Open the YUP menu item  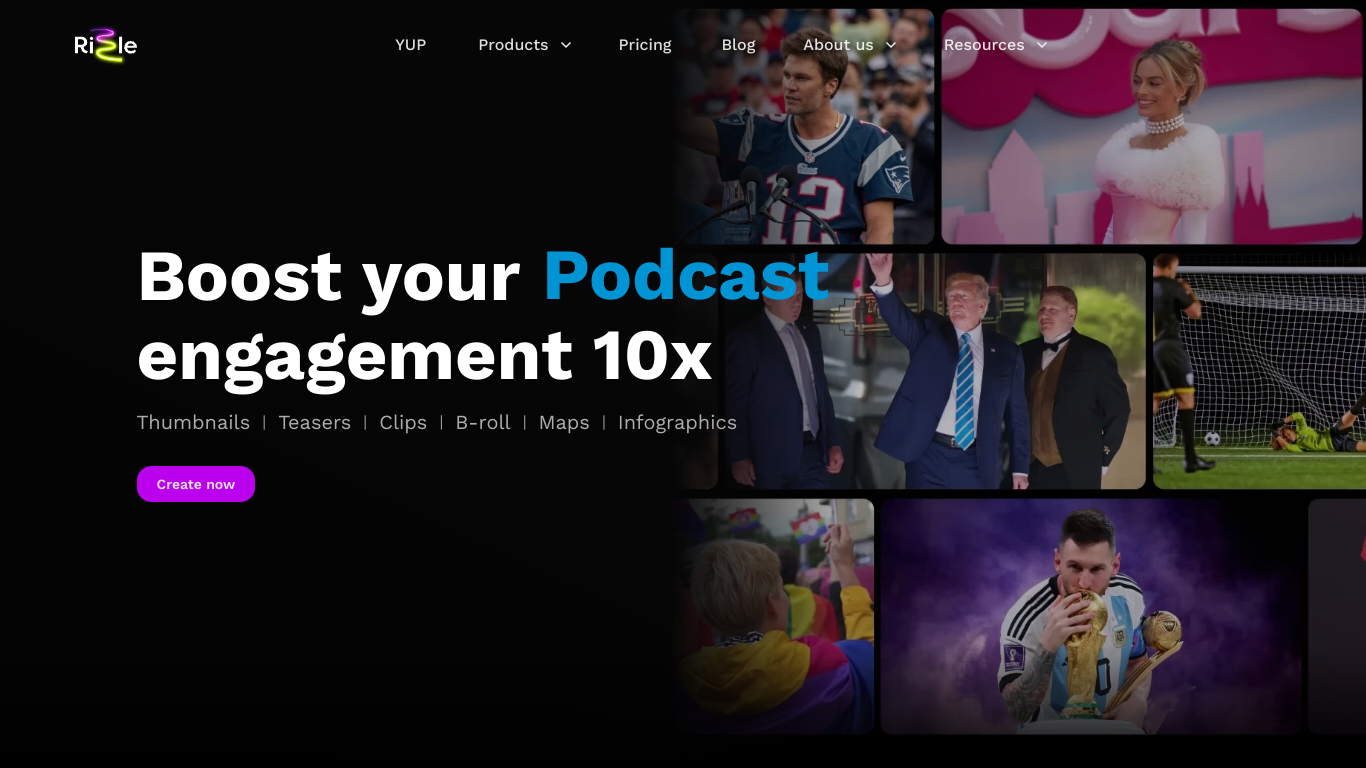pyautogui.click(x=410, y=45)
